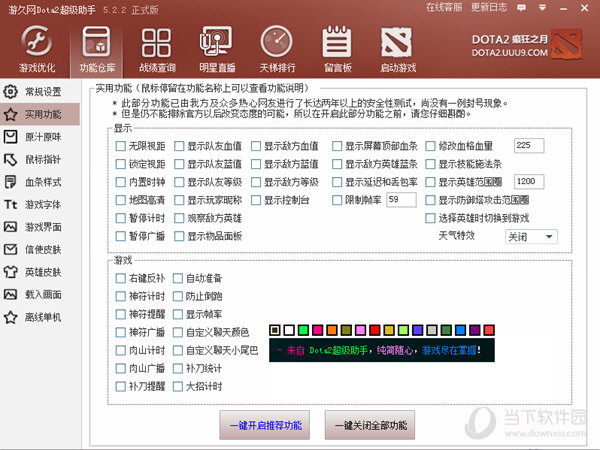Pick the pink-magenta color swatch
The height and width of the screenshot is (450, 600).
click(x=317, y=330)
